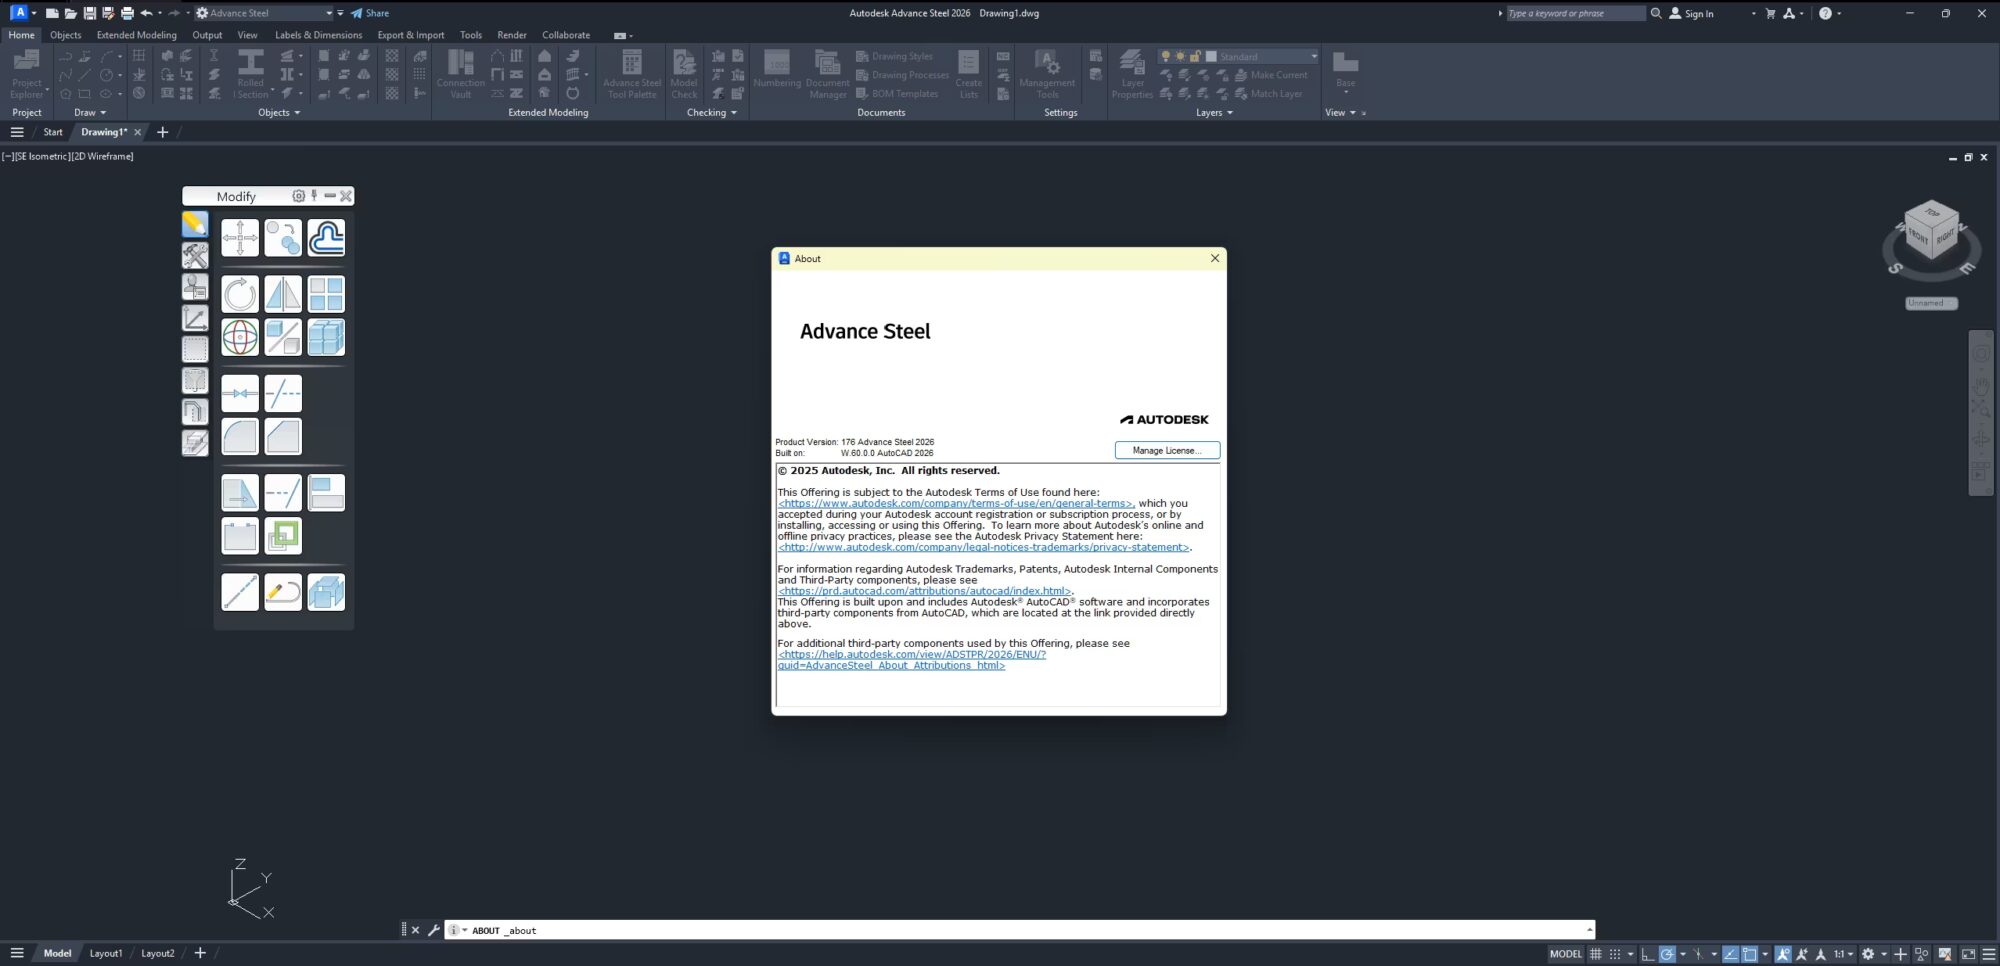Click the Manage License button
The height and width of the screenshot is (966, 2000).
(x=1167, y=450)
